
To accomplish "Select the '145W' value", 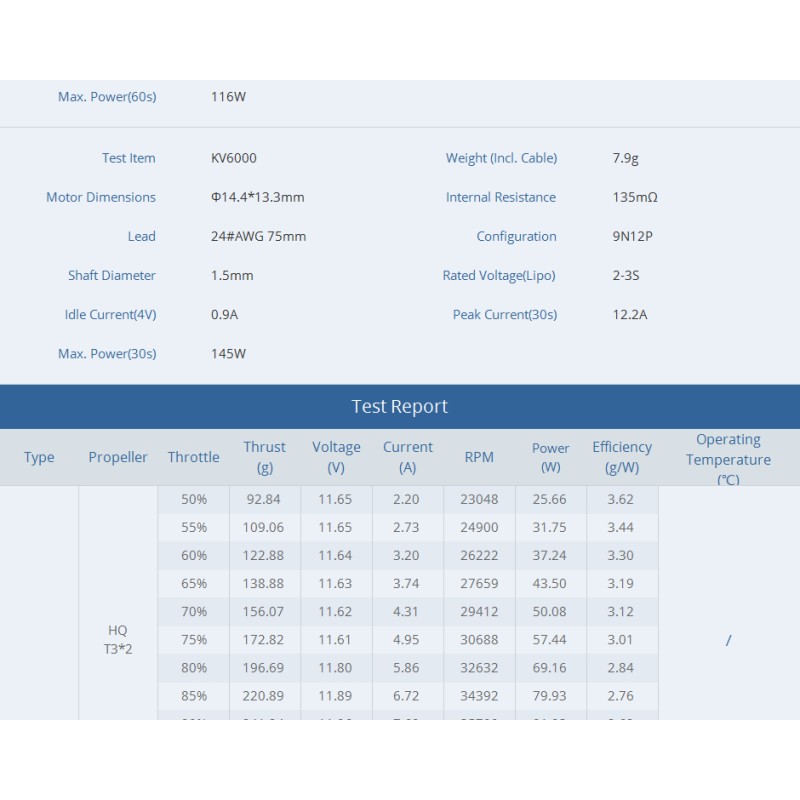I will coord(229,354).
